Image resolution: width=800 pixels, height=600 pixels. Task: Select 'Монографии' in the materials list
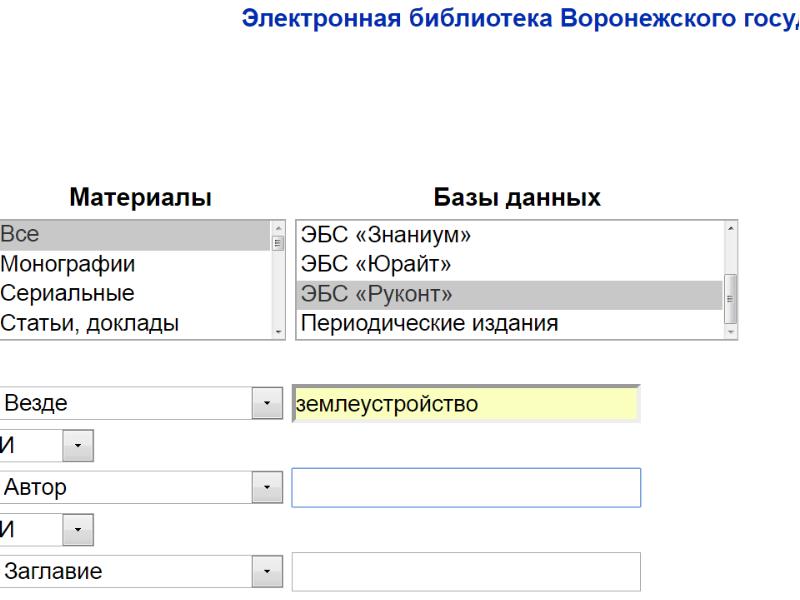coord(130,265)
